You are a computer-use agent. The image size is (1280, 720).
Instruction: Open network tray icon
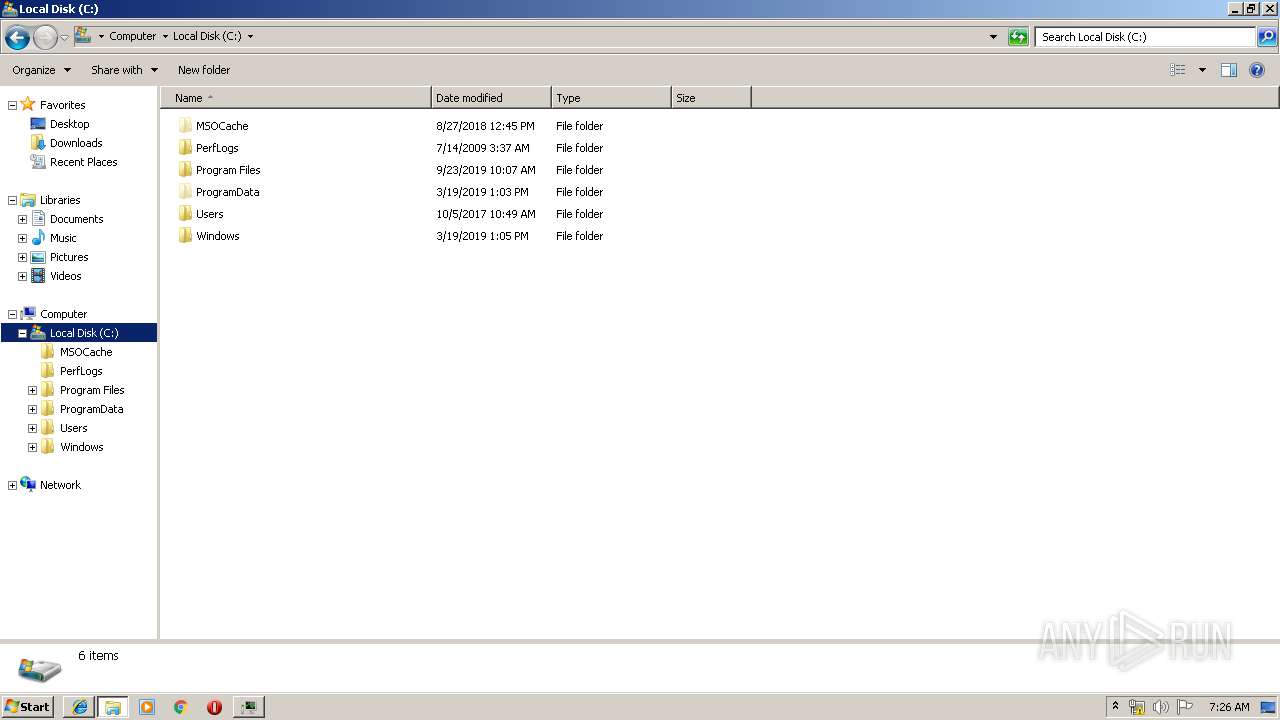point(1137,707)
